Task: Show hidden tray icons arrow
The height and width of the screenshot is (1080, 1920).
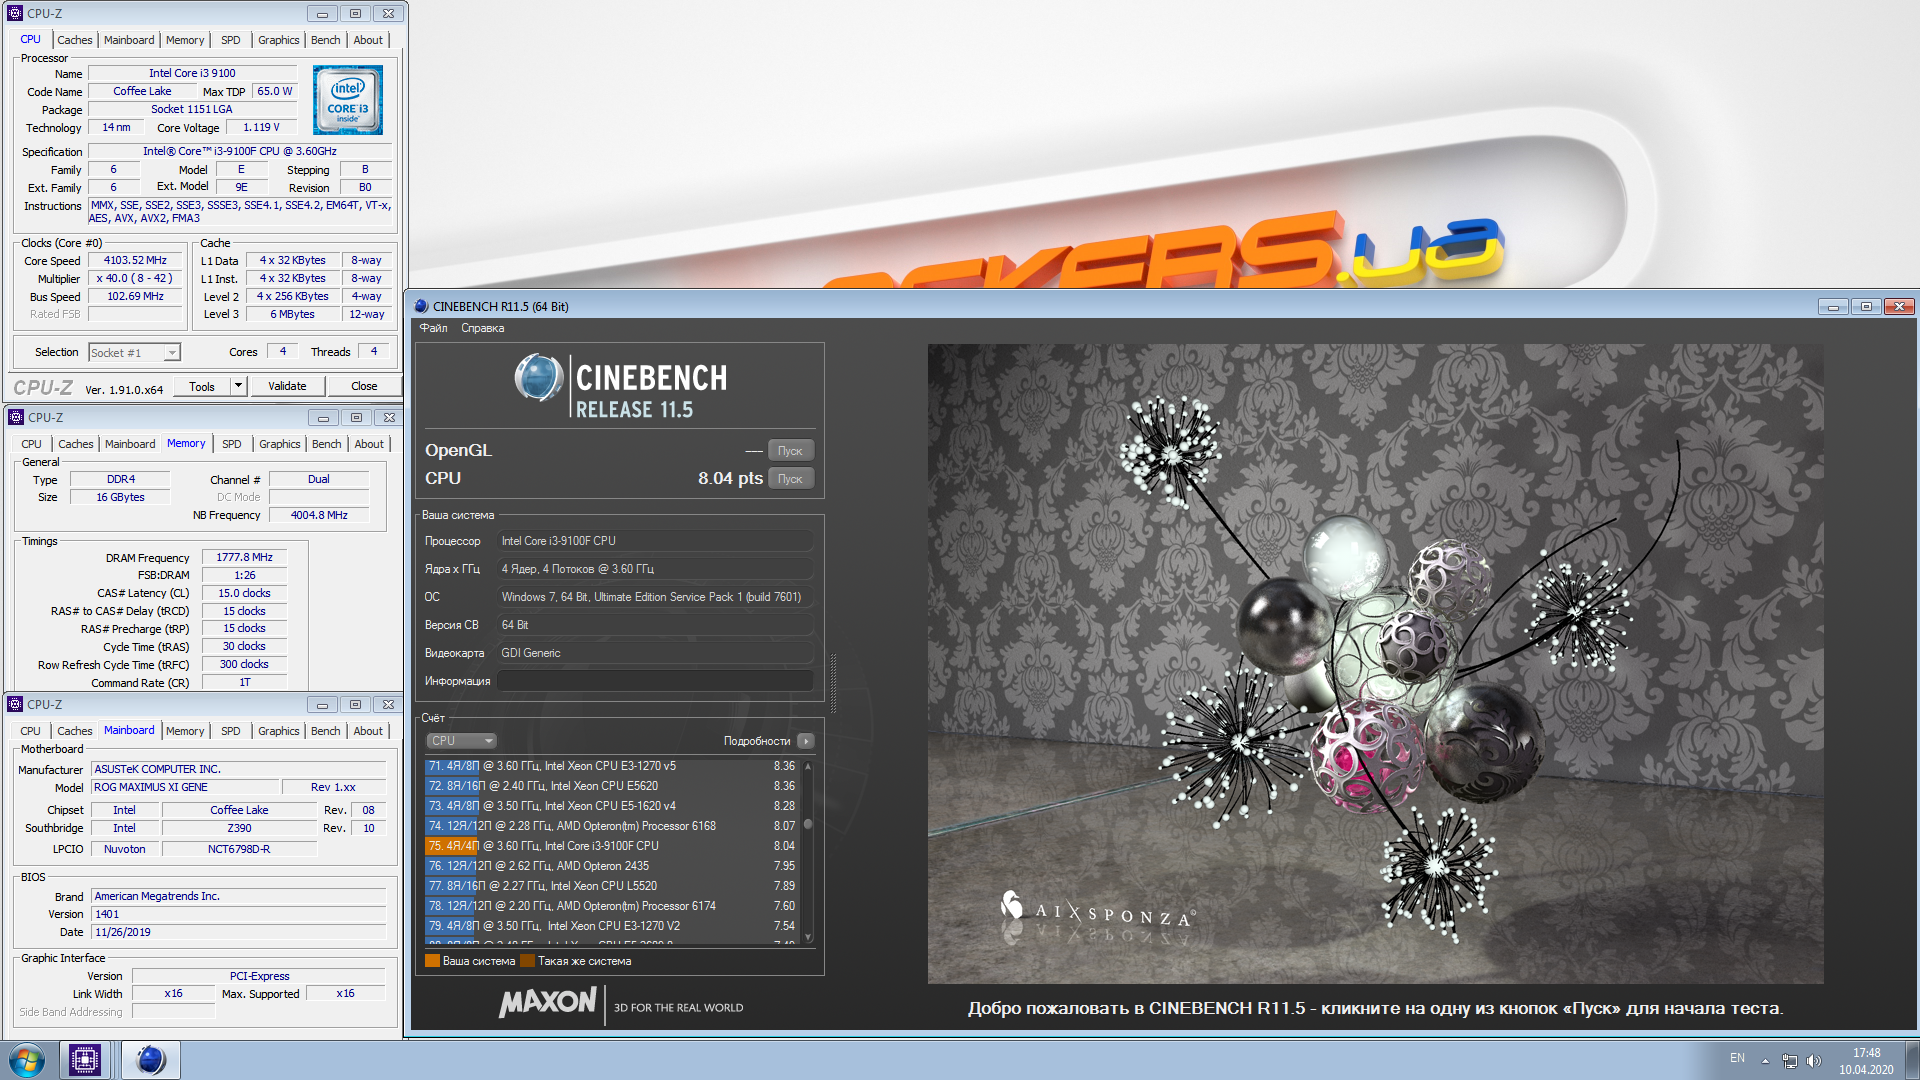Action: pos(1765,1060)
